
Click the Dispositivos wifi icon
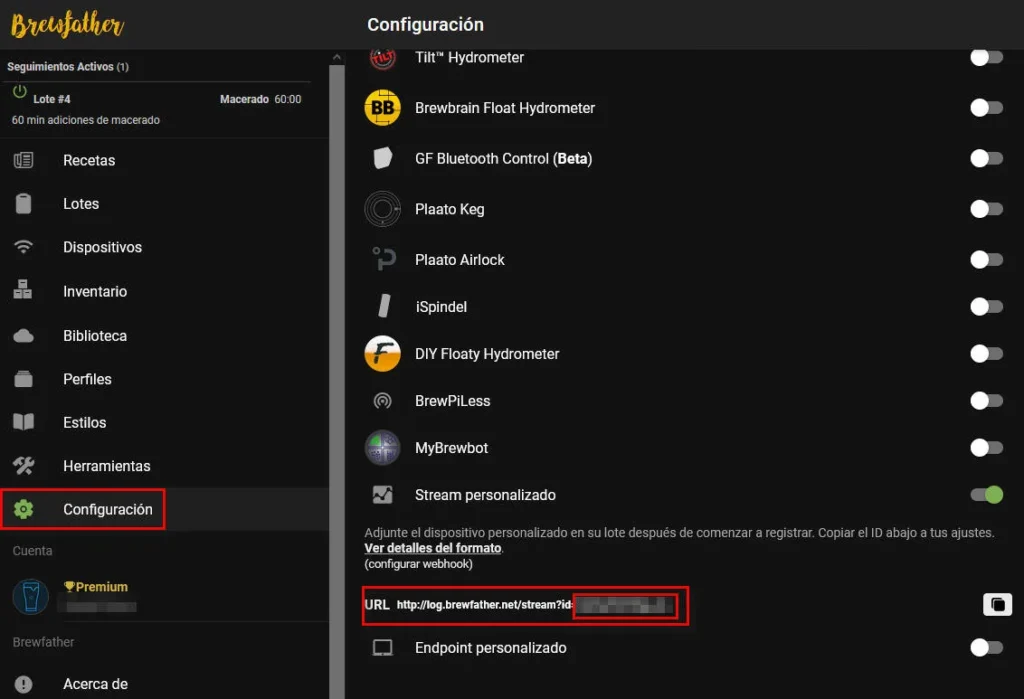pos(24,247)
